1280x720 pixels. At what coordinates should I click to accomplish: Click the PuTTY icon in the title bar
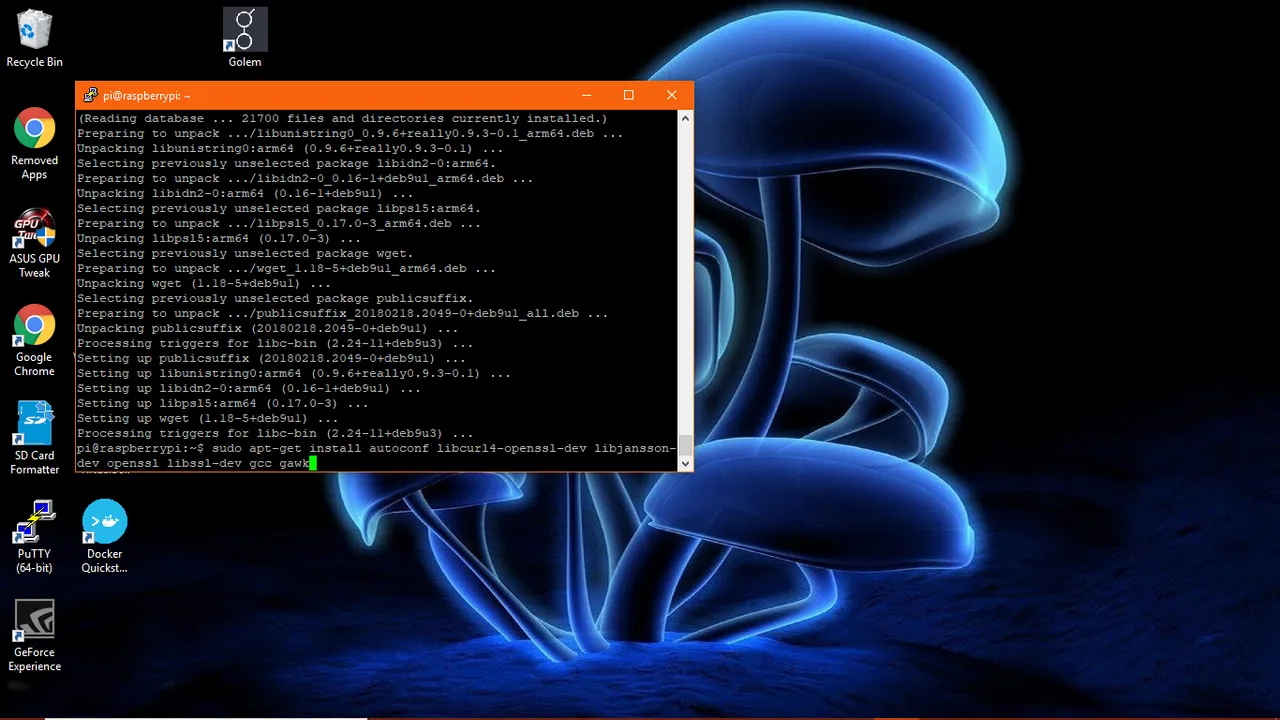point(90,95)
